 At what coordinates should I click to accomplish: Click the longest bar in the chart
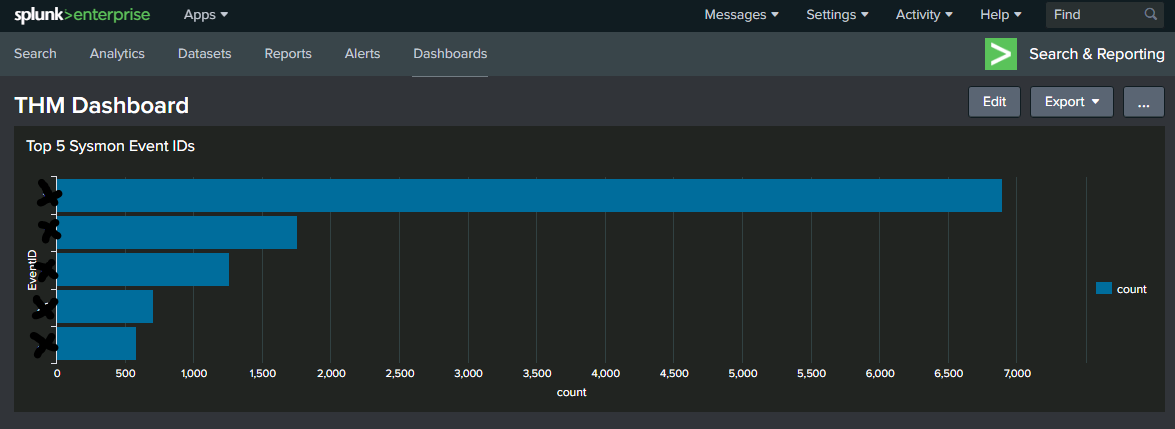(x=529, y=196)
